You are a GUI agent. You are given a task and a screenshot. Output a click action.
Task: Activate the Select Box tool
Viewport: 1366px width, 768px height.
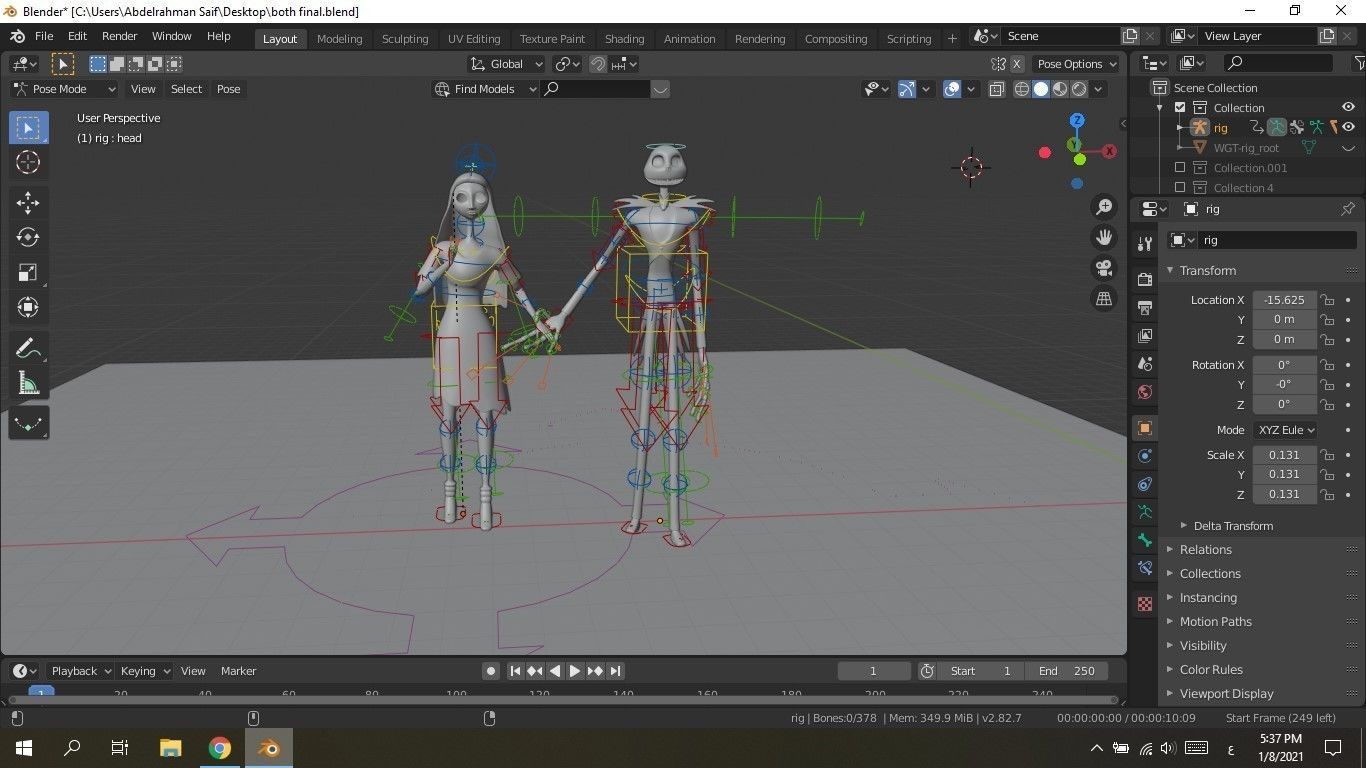[x=28, y=128]
